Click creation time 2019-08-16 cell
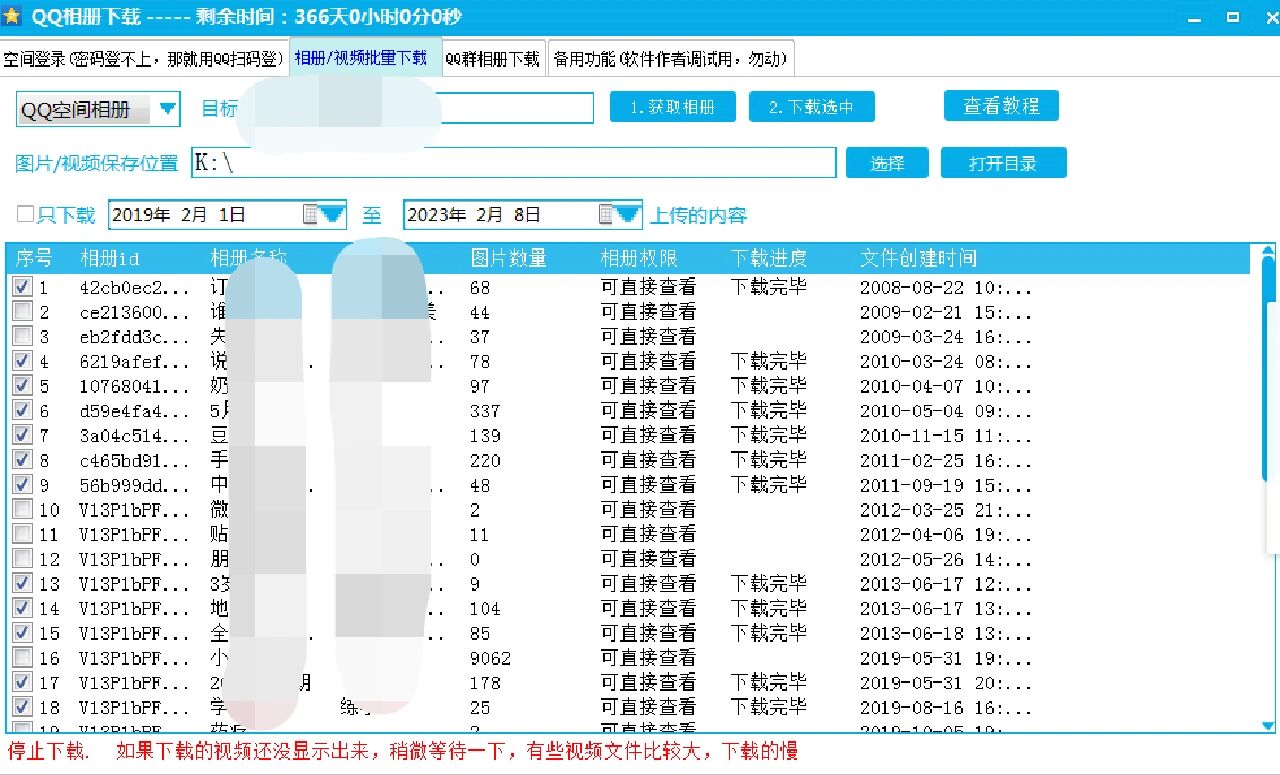The image size is (1280, 775). [945, 707]
